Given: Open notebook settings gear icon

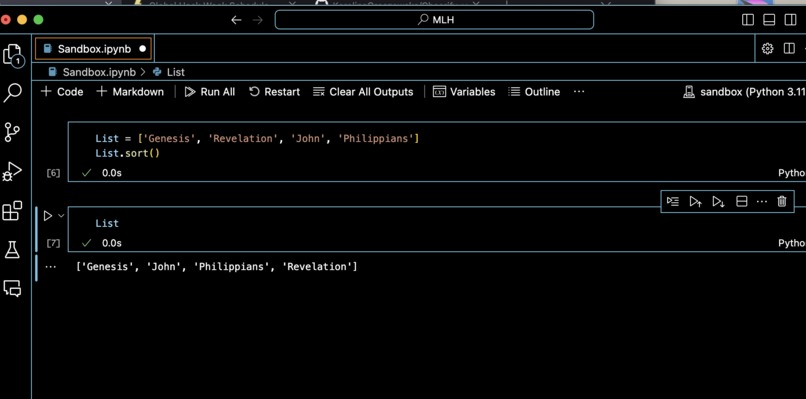Looking at the screenshot, I should pos(767,49).
